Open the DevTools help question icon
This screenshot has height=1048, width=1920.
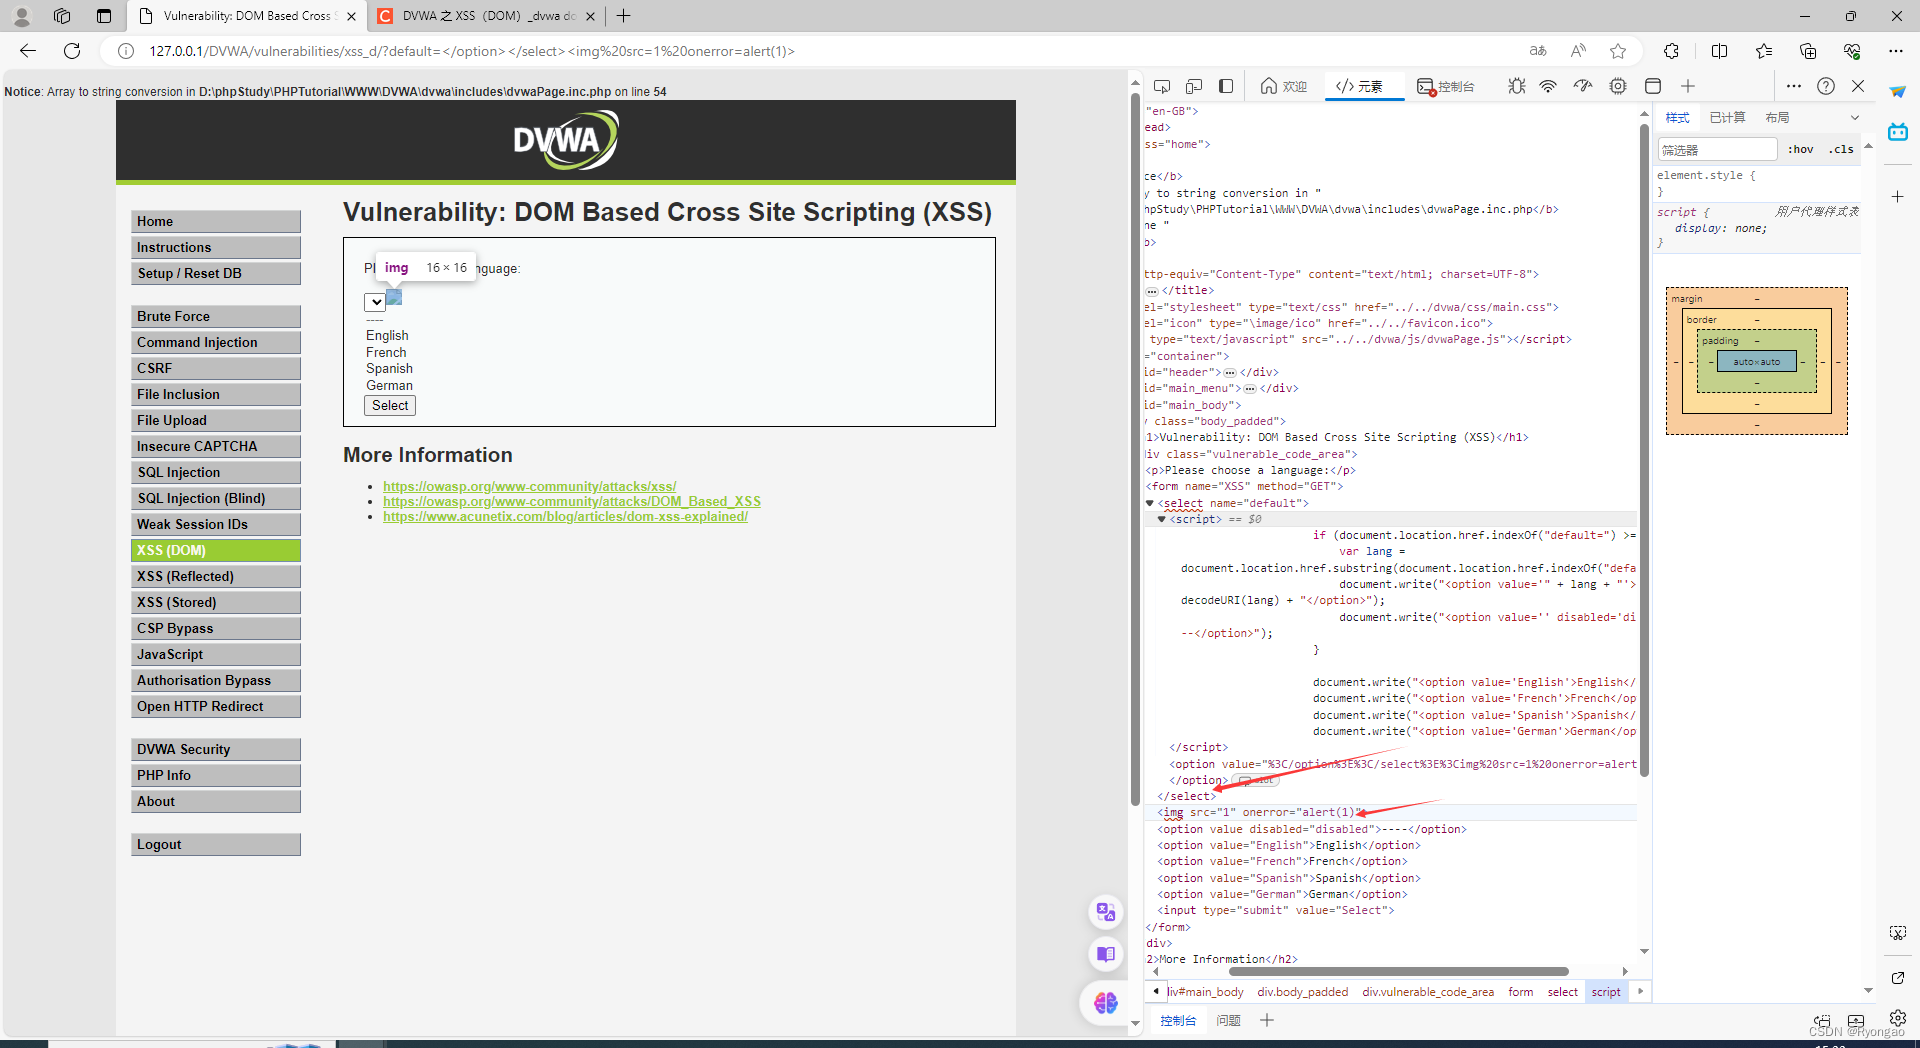(x=1826, y=86)
